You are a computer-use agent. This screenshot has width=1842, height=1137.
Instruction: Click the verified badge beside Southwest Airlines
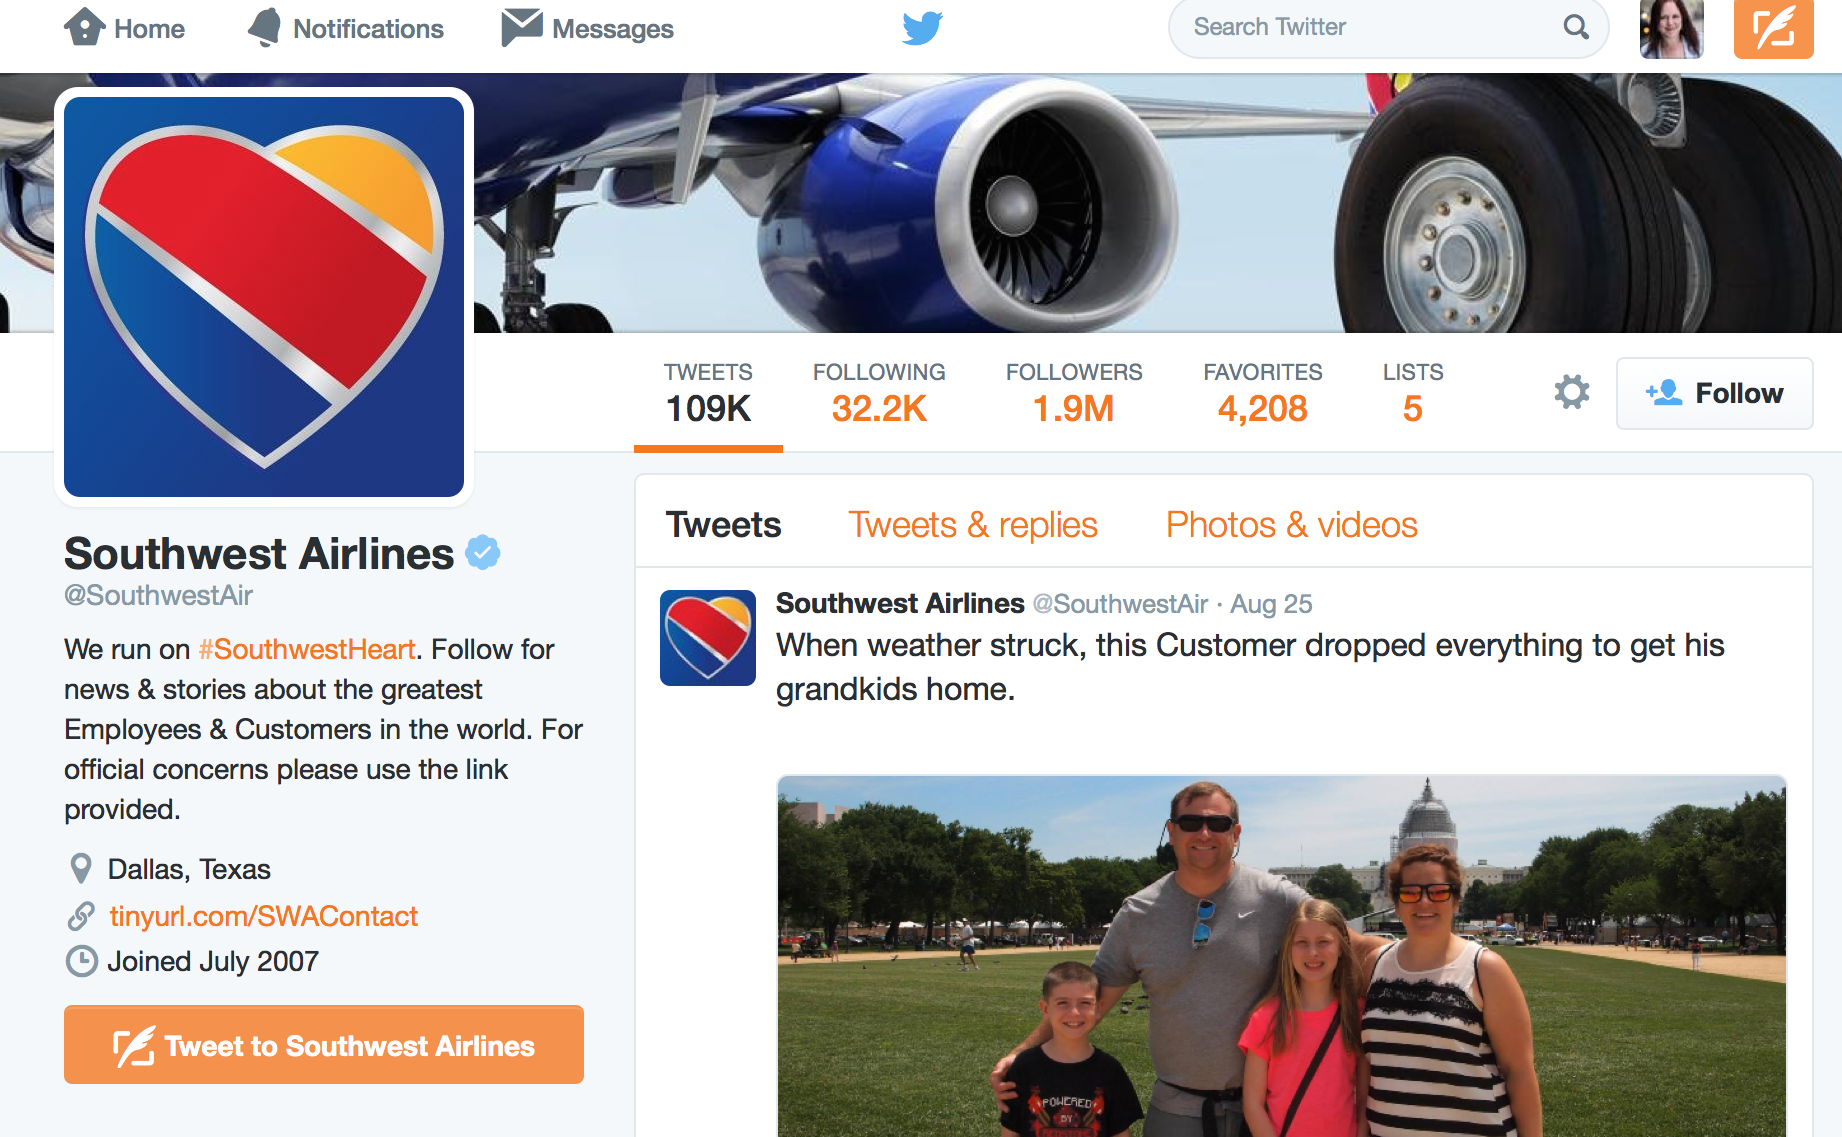tap(483, 552)
